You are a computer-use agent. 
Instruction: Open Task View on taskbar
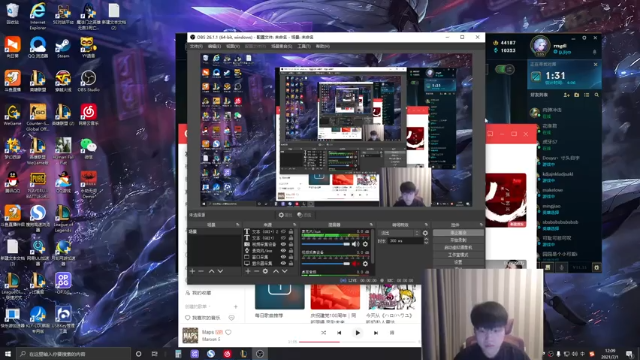point(154,354)
